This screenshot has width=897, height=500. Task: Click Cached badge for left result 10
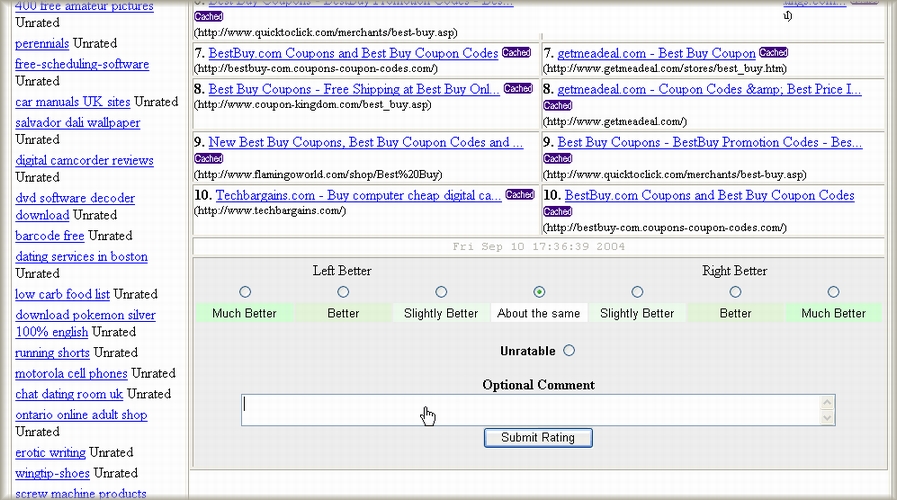click(520, 195)
